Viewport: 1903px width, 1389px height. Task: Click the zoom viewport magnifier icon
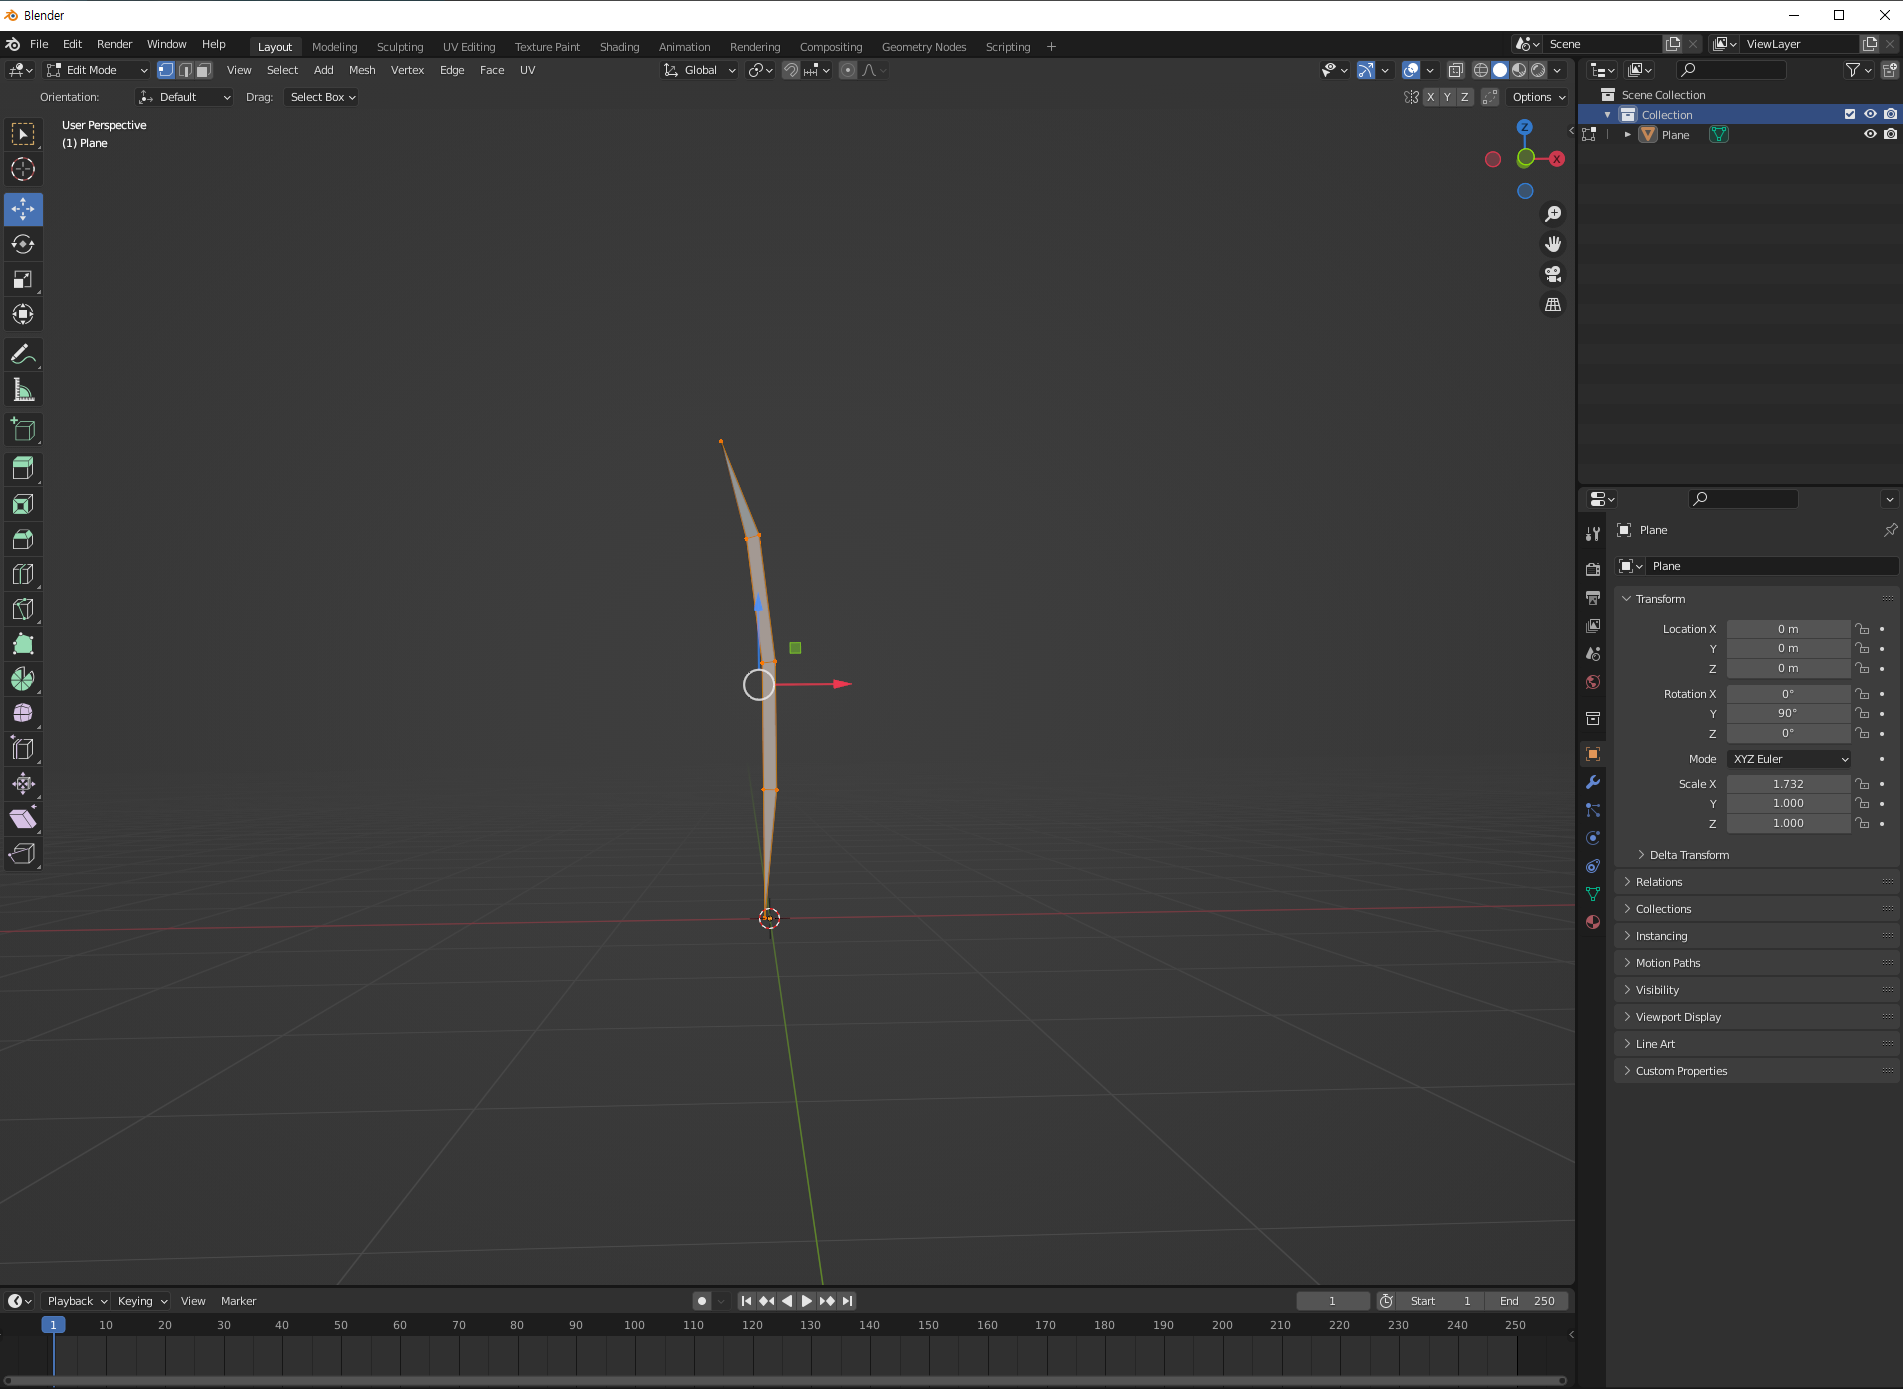tap(1553, 214)
